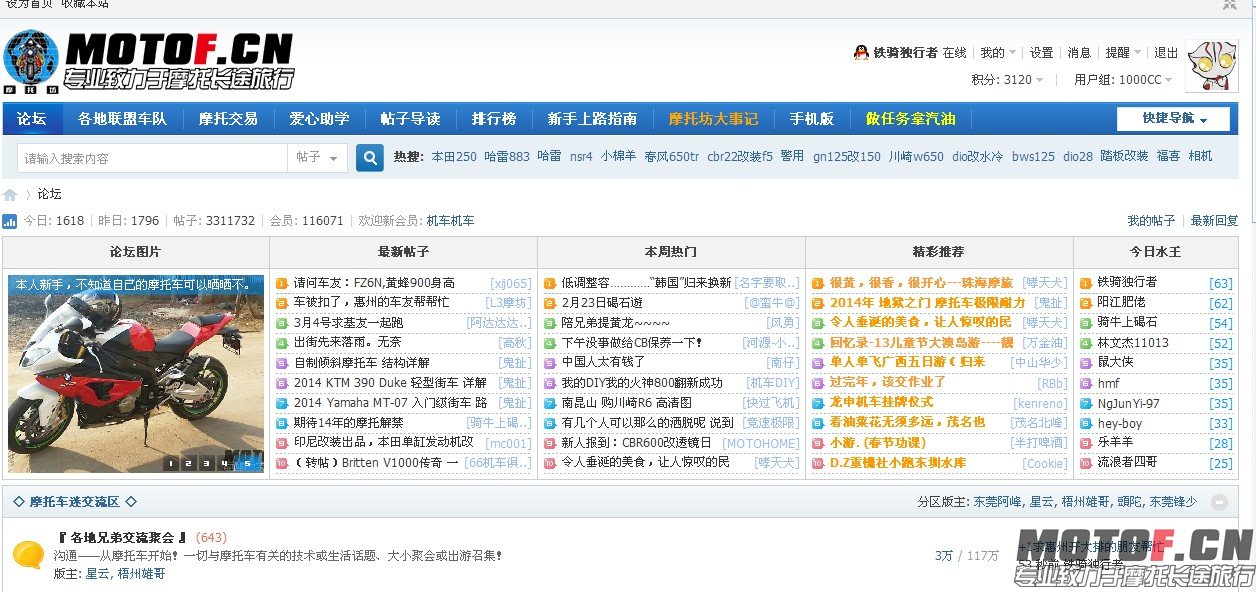Select slide number 4 on the photo carousel
The width and height of the screenshot is (1256, 592).
[226, 462]
